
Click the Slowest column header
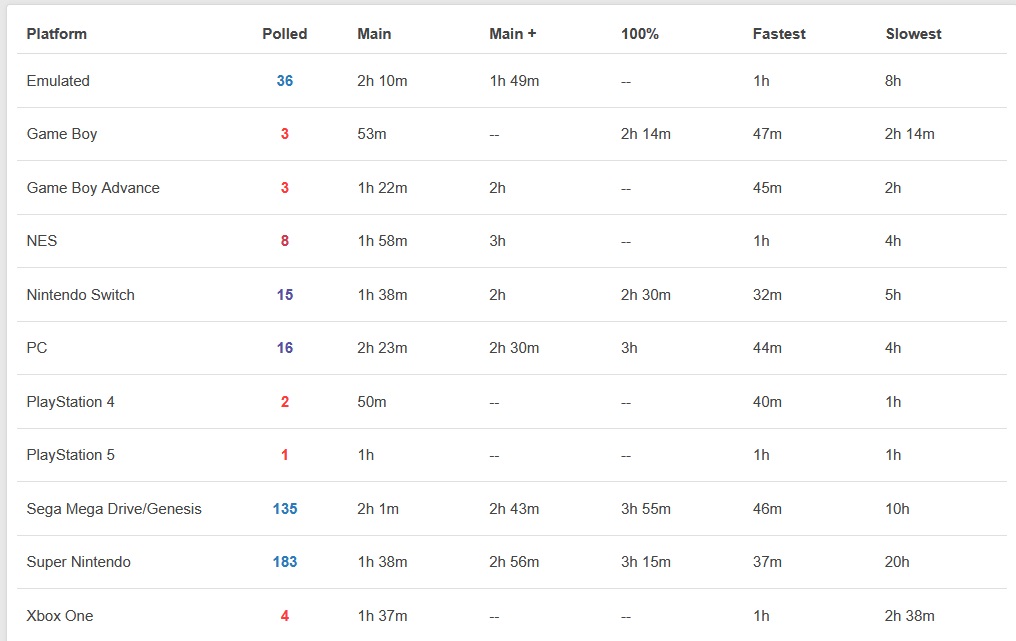click(x=914, y=34)
